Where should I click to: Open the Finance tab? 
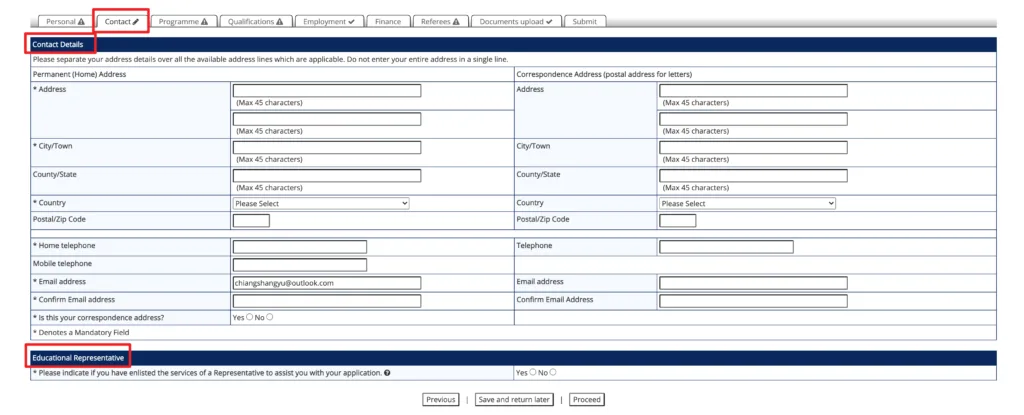(387, 21)
